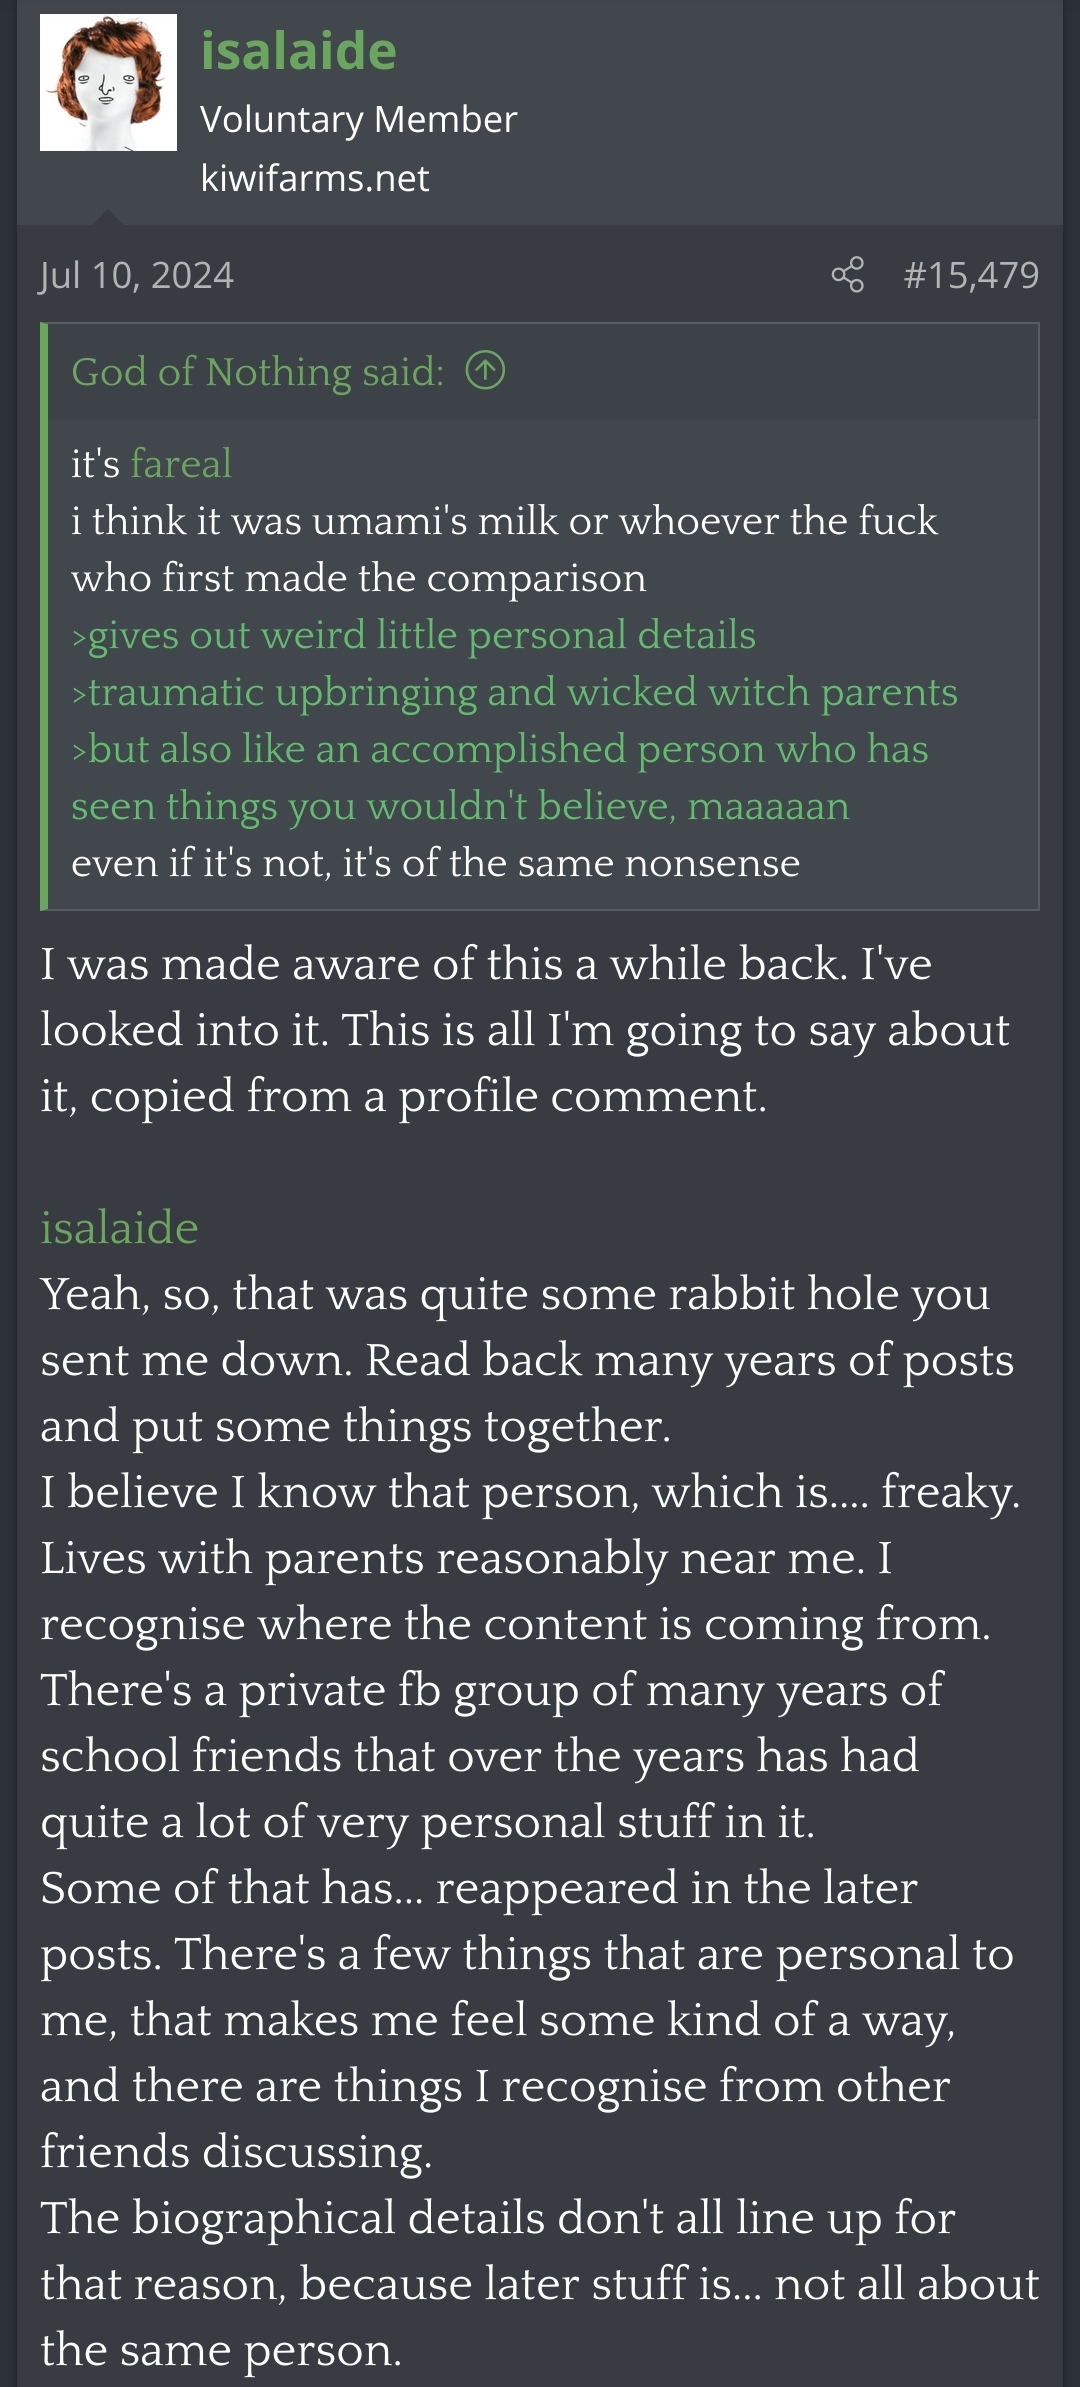Click the kiwifarms.net text under username

click(x=314, y=178)
